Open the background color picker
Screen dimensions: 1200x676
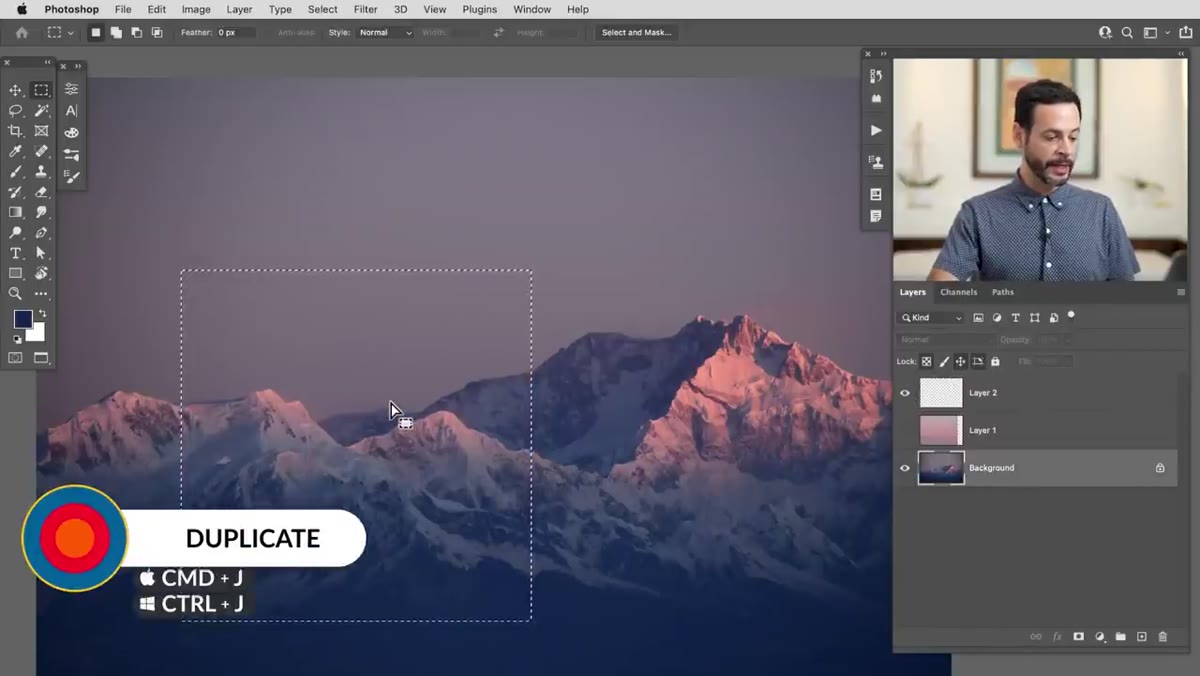tap(38, 334)
